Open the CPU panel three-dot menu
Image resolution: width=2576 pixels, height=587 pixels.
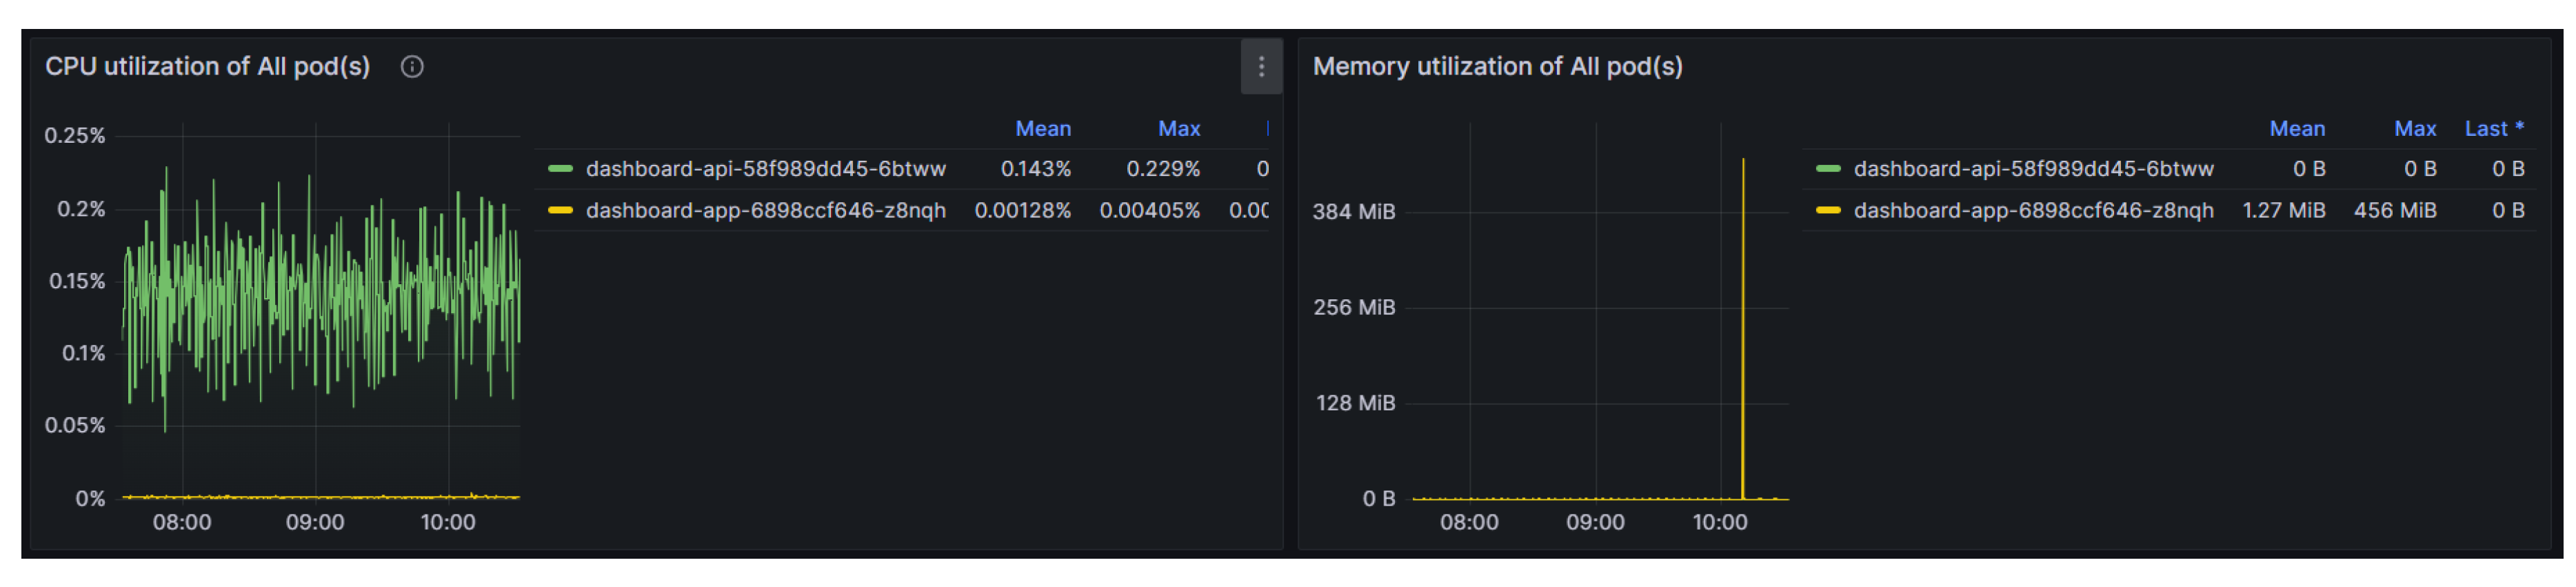[x=1261, y=67]
